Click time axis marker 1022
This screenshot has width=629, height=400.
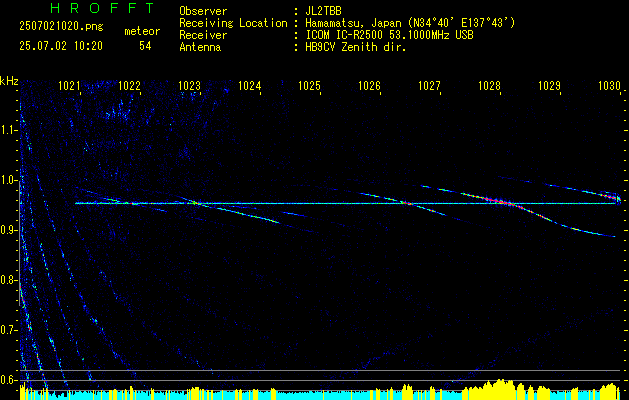pos(129,85)
